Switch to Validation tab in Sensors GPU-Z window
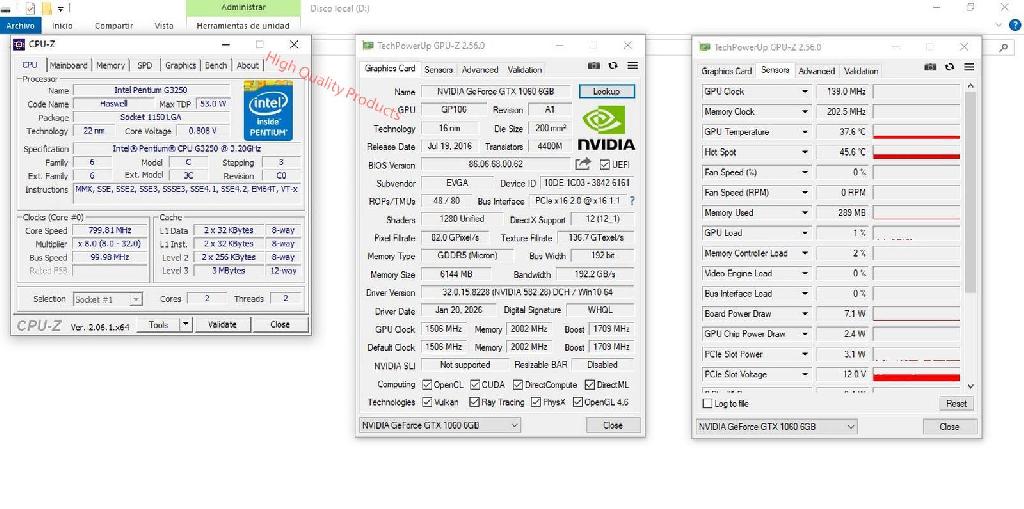1024x509 pixels. 861,71
